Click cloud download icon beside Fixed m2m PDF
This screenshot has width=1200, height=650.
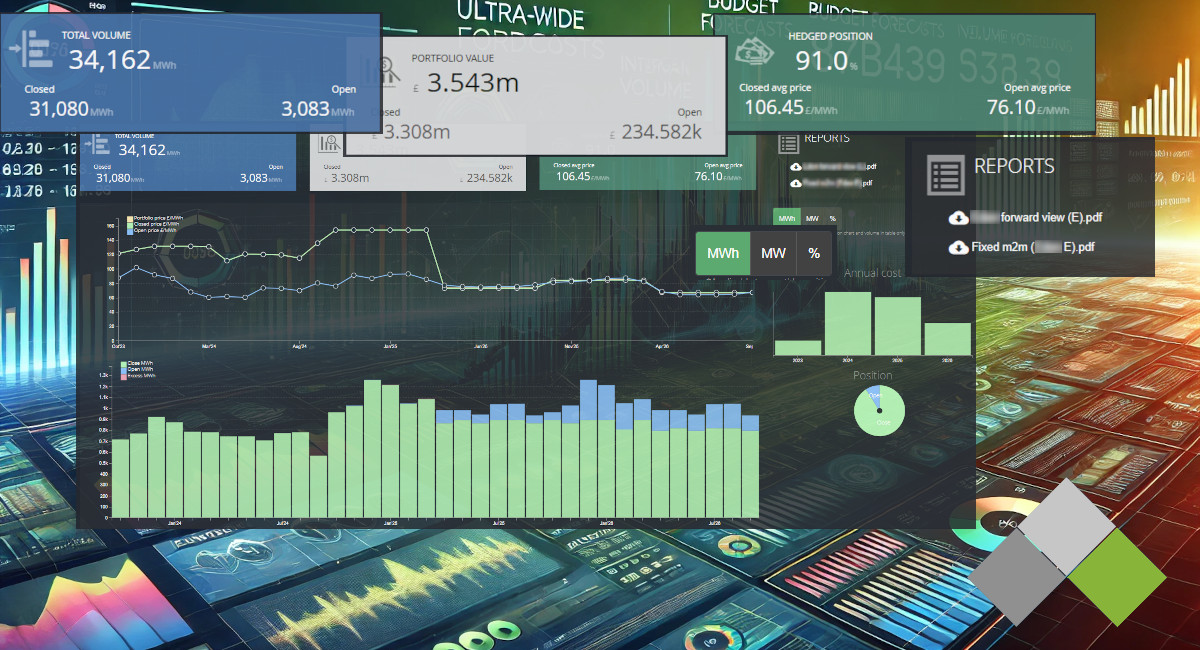point(957,247)
